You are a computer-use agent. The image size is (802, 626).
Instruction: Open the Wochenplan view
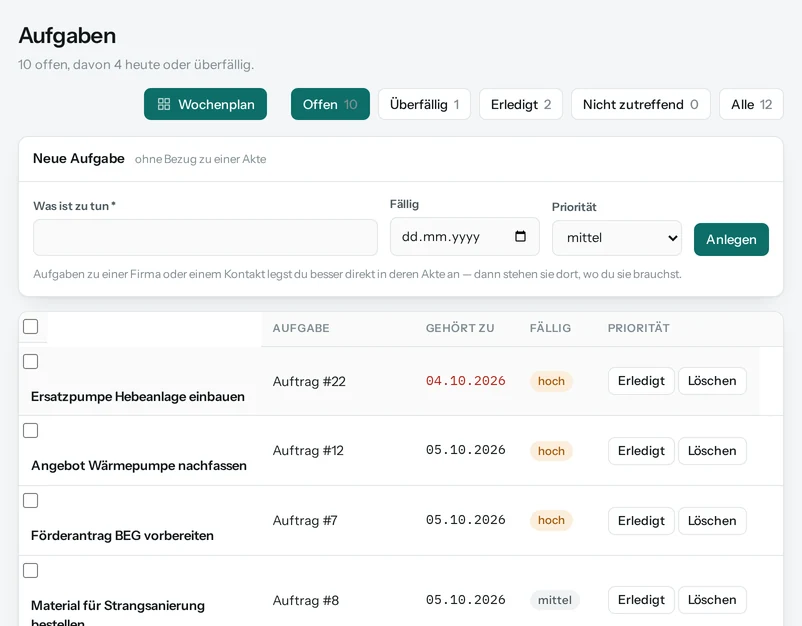tap(206, 104)
